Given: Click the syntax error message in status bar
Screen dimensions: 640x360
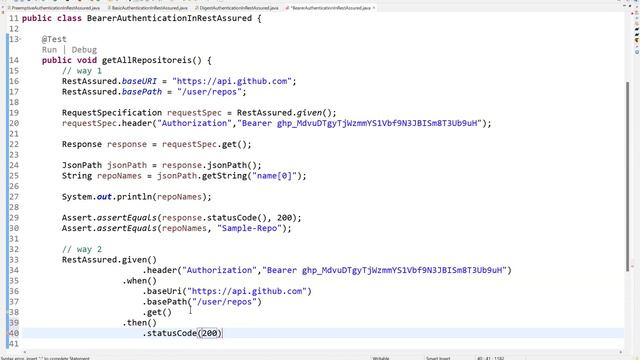Looking at the screenshot, I should tap(45, 358).
